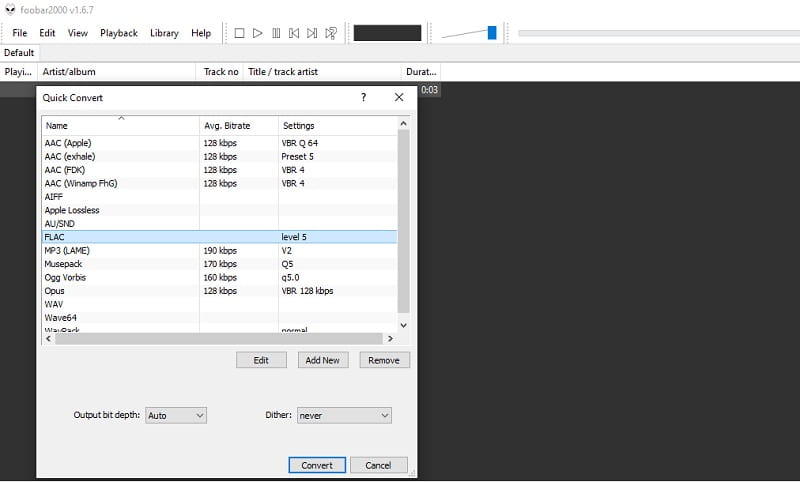The height and width of the screenshot is (482, 800).
Task: Sort presets by Settings column
Action: 338,126
